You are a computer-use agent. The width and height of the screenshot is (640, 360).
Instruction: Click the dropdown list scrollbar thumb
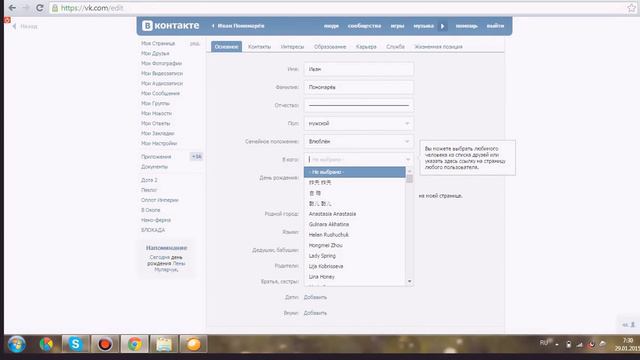409,179
